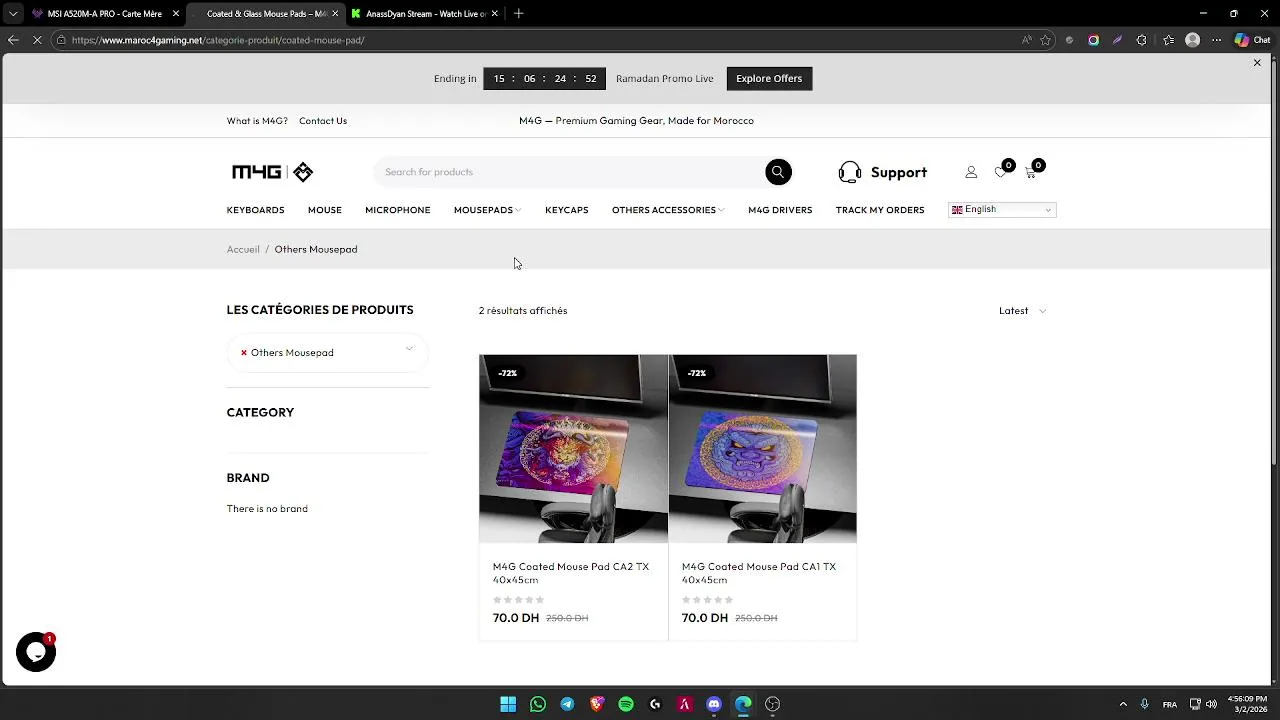This screenshot has height=720, width=1280.
Task: Bookmark this page with the star icon
Action: pos(1046,40)
